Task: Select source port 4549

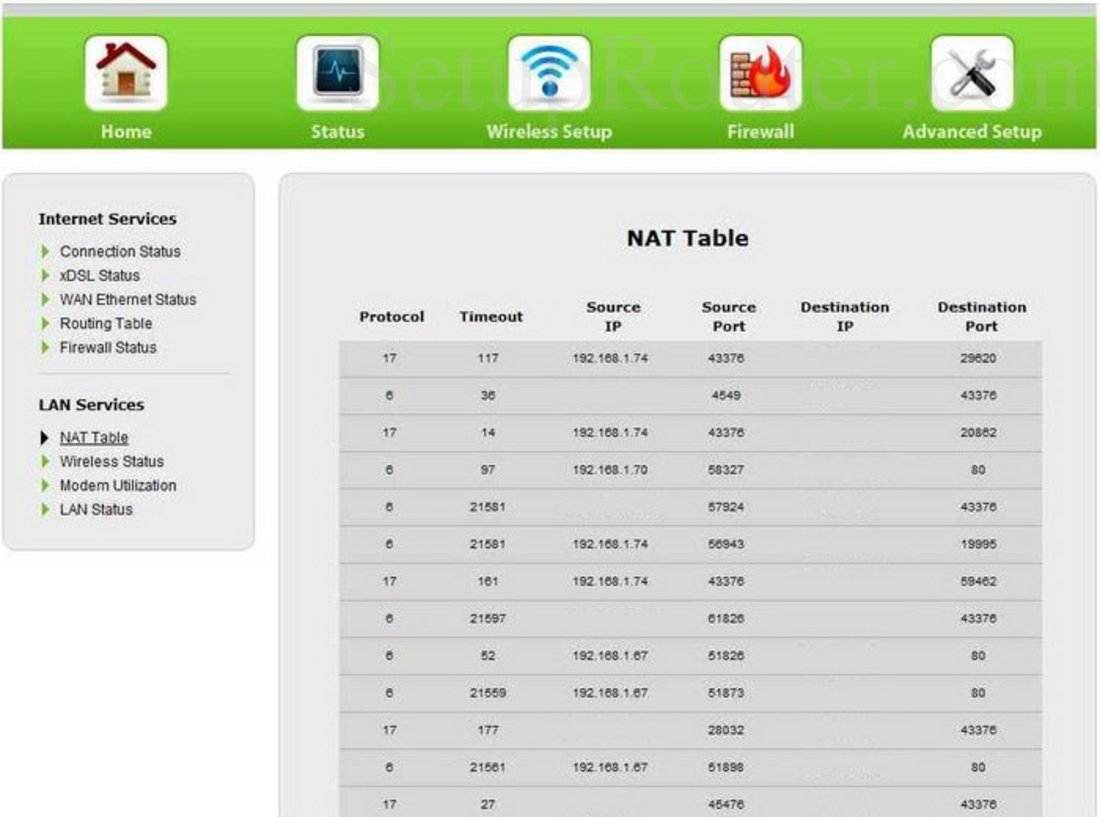Action: click(x=725, y=395)
